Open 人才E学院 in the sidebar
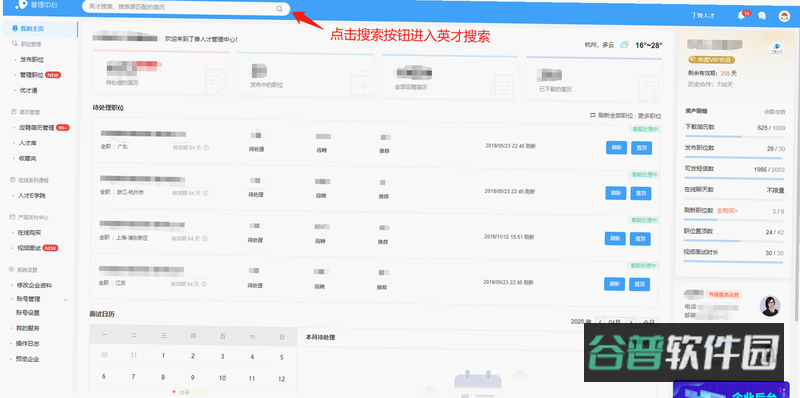 pos(32,195)
